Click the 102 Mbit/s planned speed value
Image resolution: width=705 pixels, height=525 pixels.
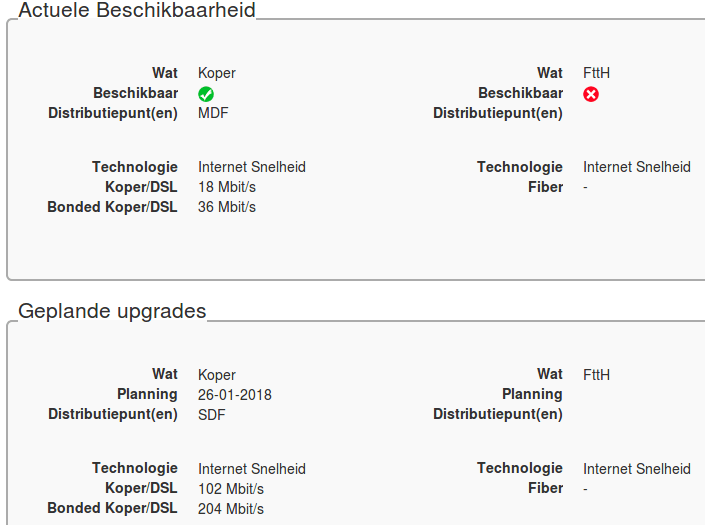coord(231,489)
